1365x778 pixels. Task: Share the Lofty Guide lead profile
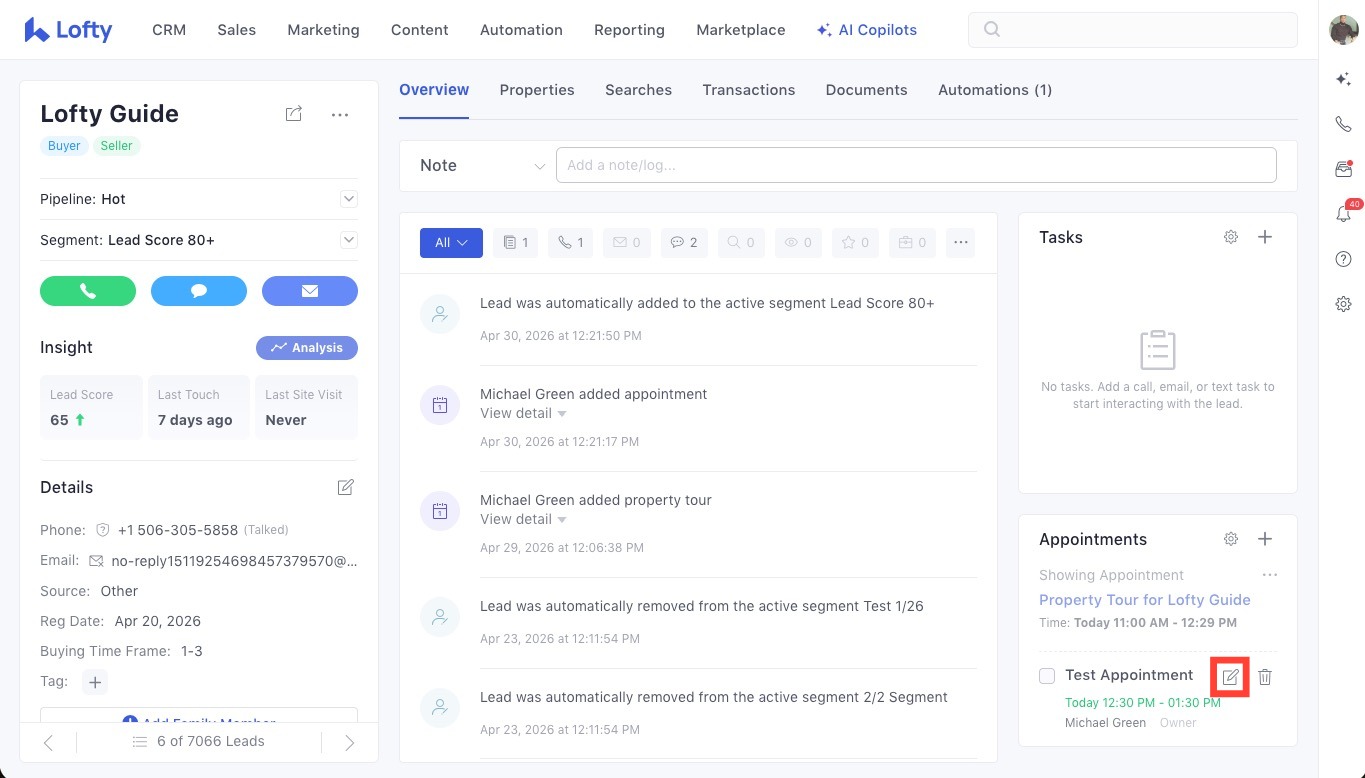(x=293, y=114)
